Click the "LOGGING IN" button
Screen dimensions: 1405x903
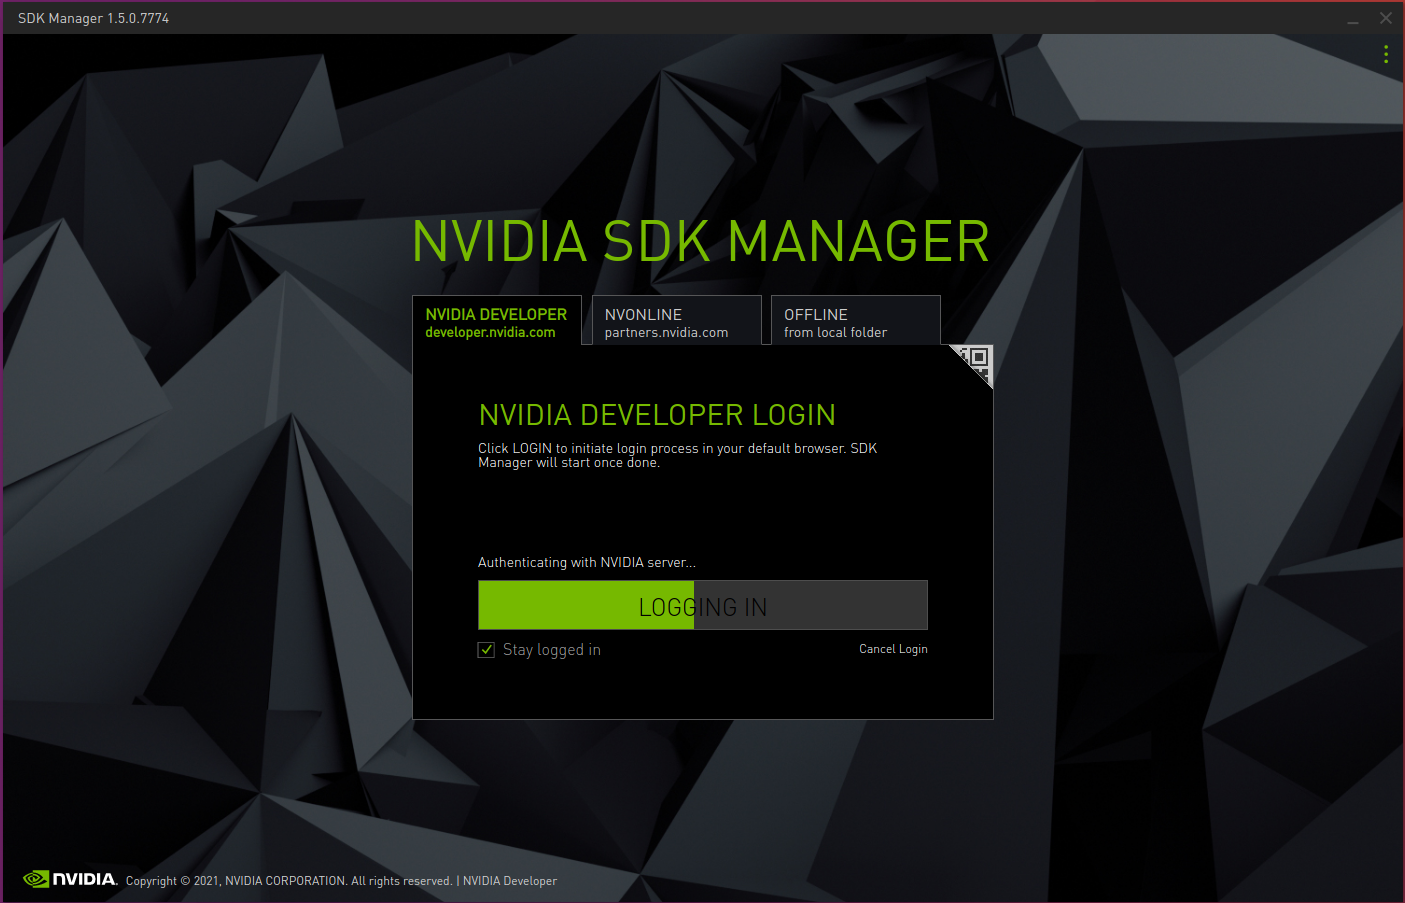click(x=703, y=605)
